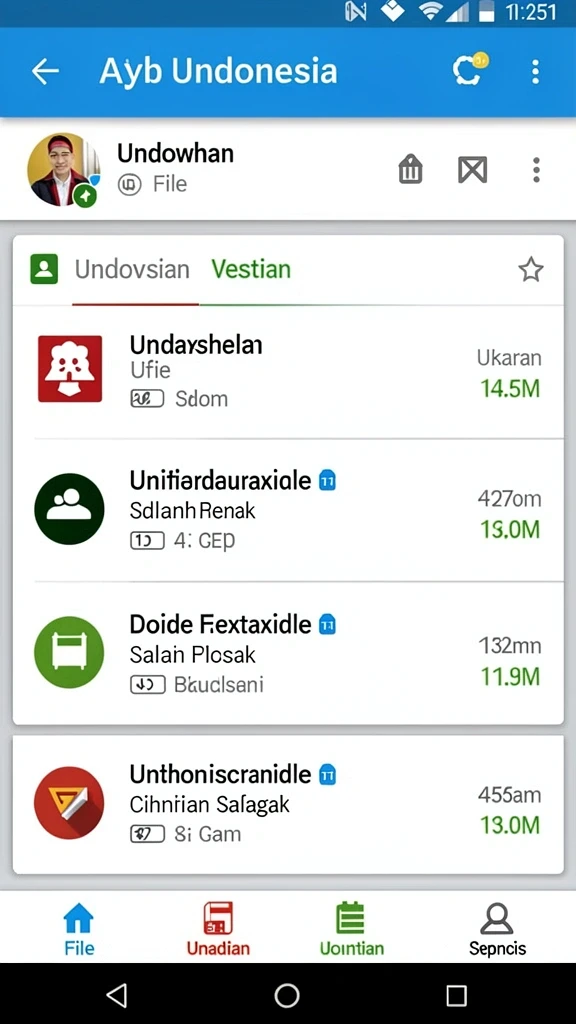This screenshot has height=1024, width=576.
Task: Switch to the Undovsian tab
Action: (132, 269)
